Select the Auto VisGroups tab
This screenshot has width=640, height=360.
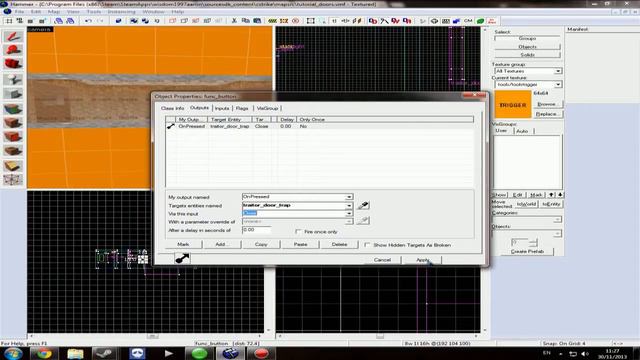pyautogui.click(x=522, y=131)
